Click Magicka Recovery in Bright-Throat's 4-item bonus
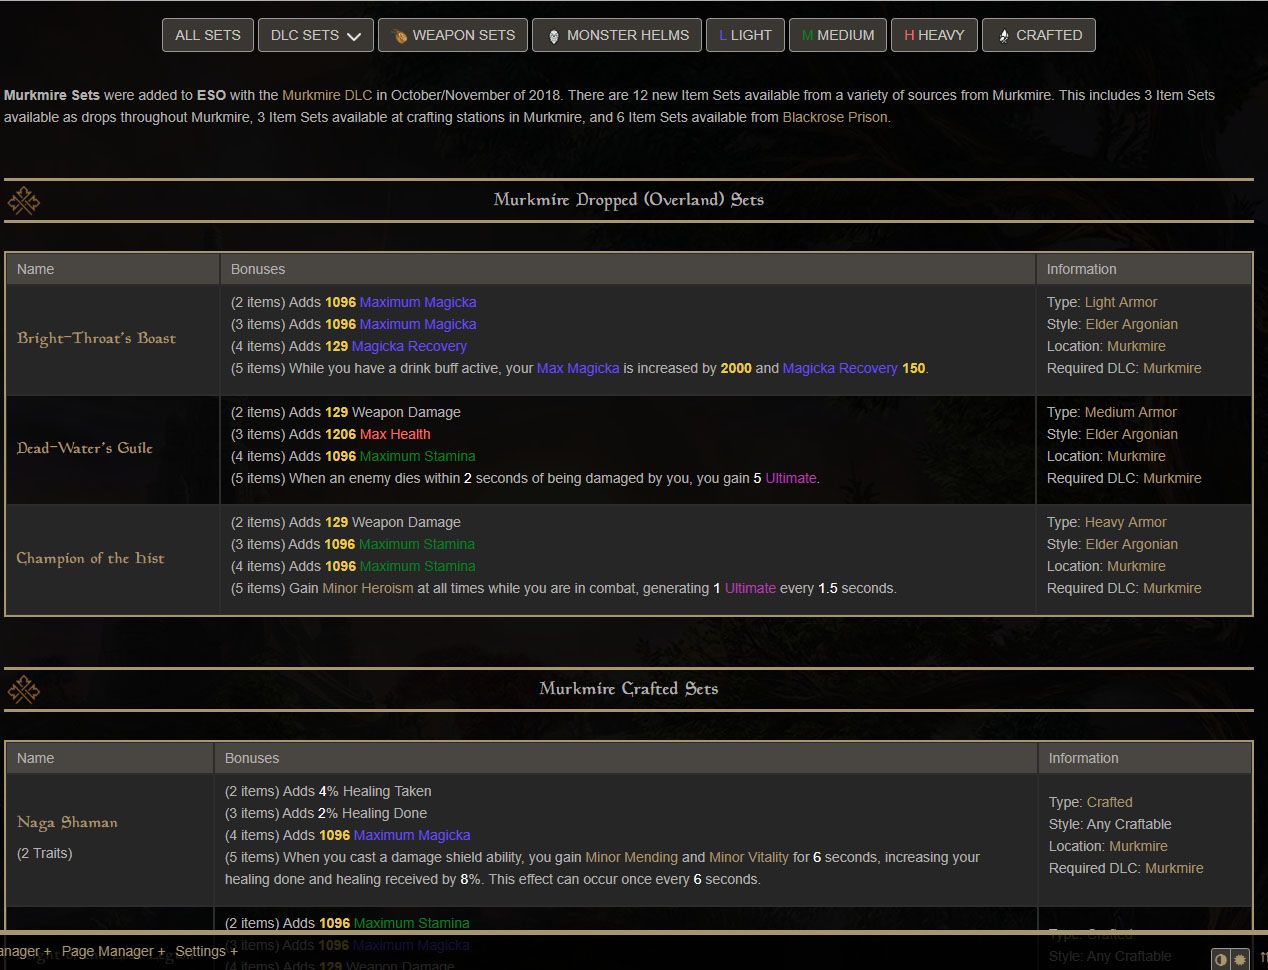Image resolution: width=1268 pixels, height=970 pixels. pos(409,346)
